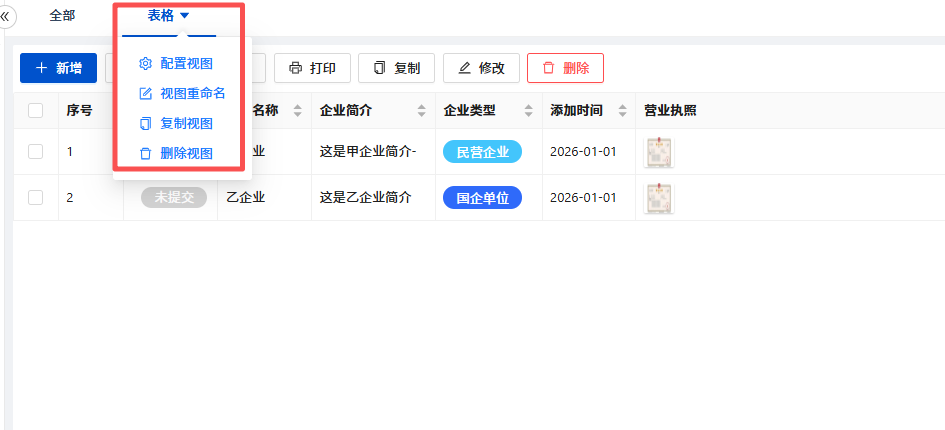The width and height of the screenshot is (945, 430).
Task: Switch to the 全部 tab
Action: 62,16
